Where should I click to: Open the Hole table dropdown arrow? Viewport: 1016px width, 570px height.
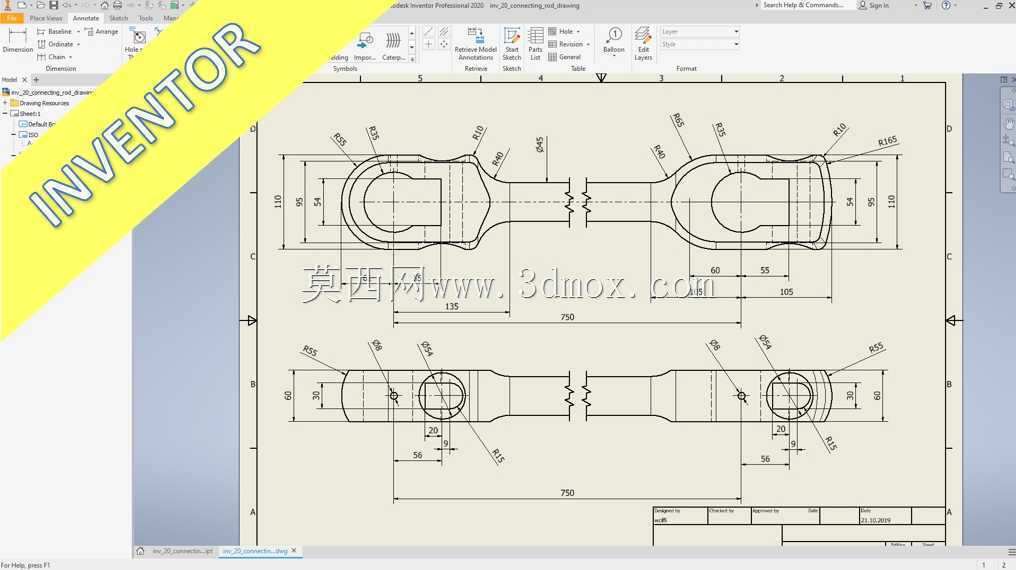pyautogui.click(x=578, y=32)
